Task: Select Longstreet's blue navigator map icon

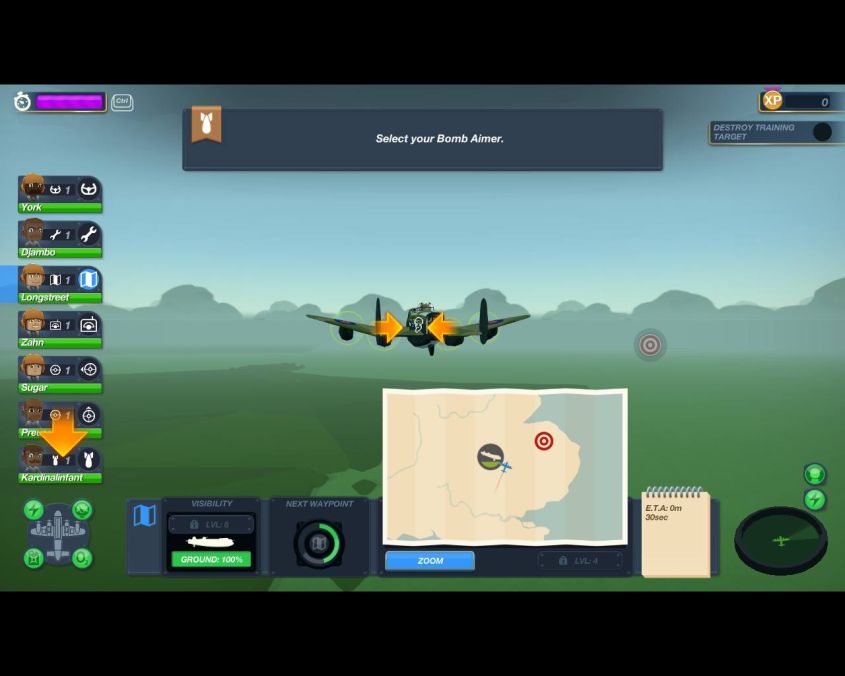Action: [x=89, y=279]
